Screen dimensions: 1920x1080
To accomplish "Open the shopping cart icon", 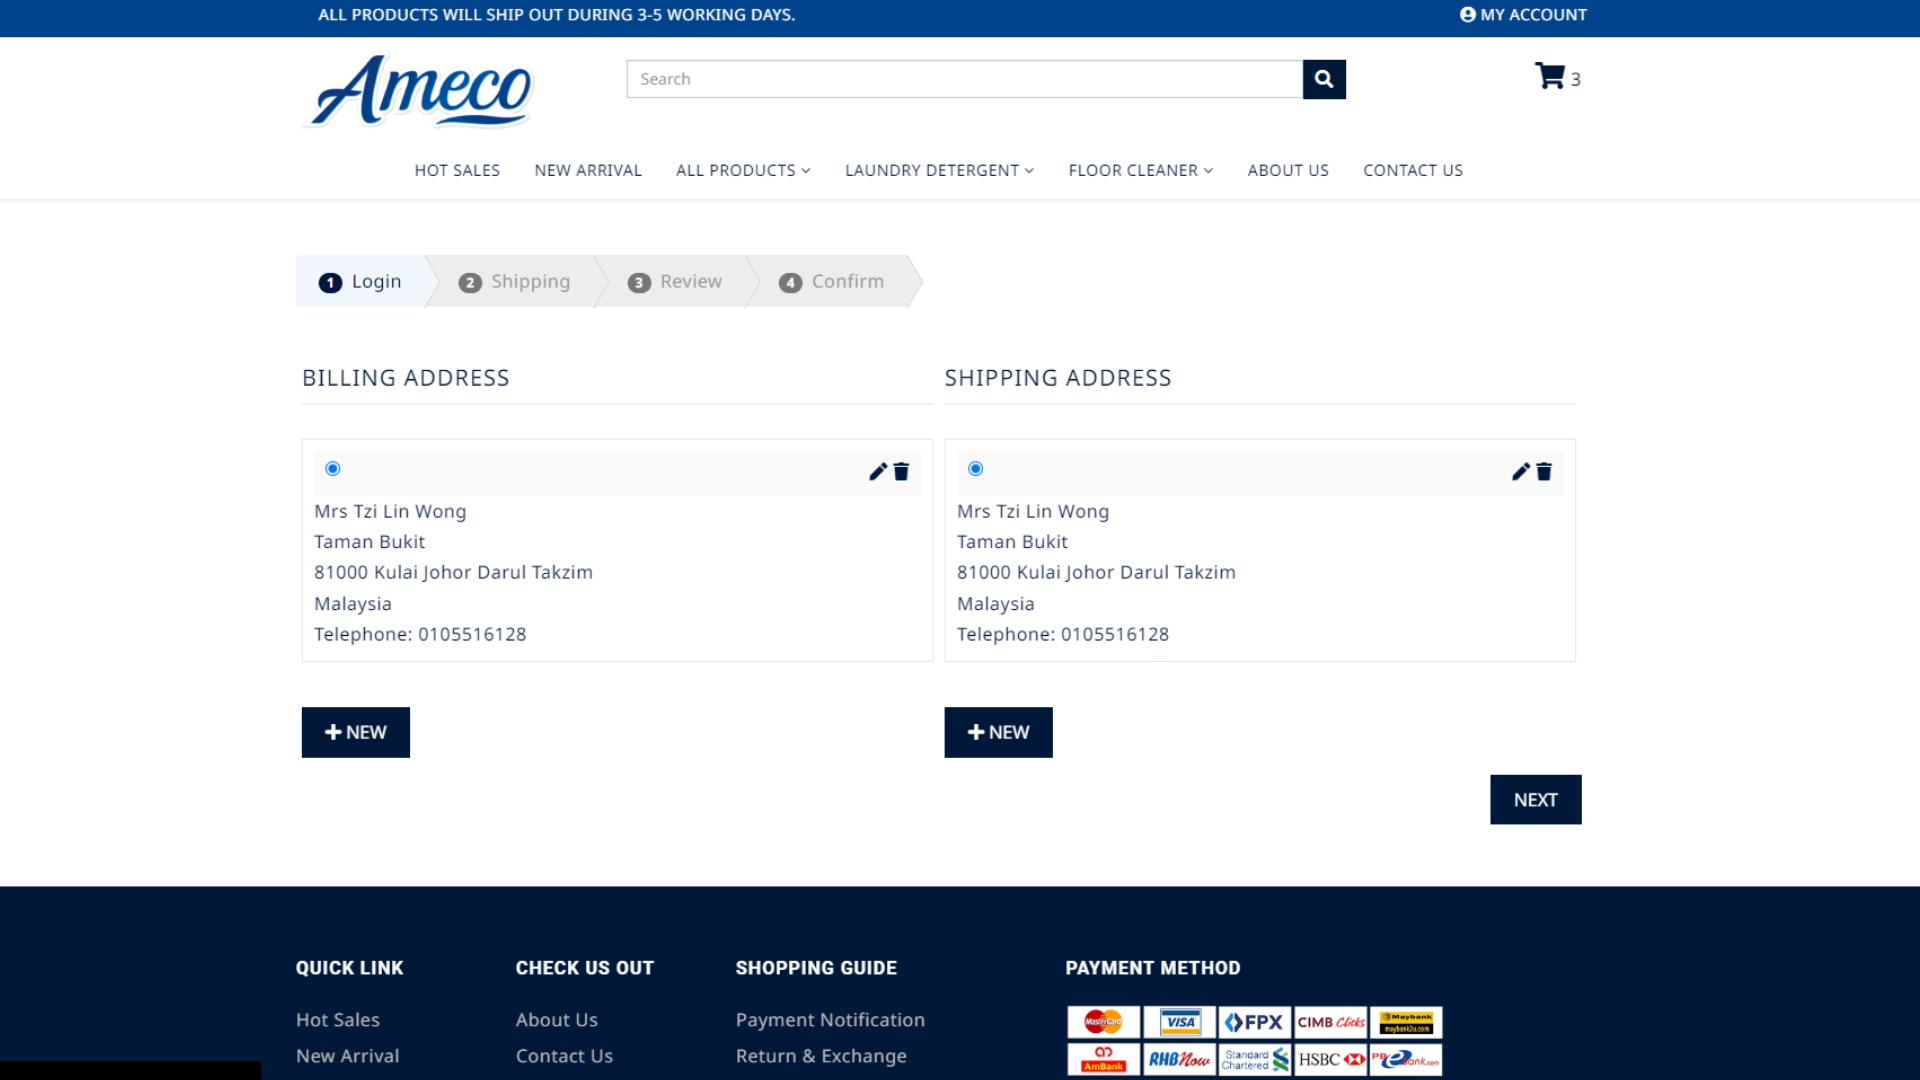I will 1550,77.
